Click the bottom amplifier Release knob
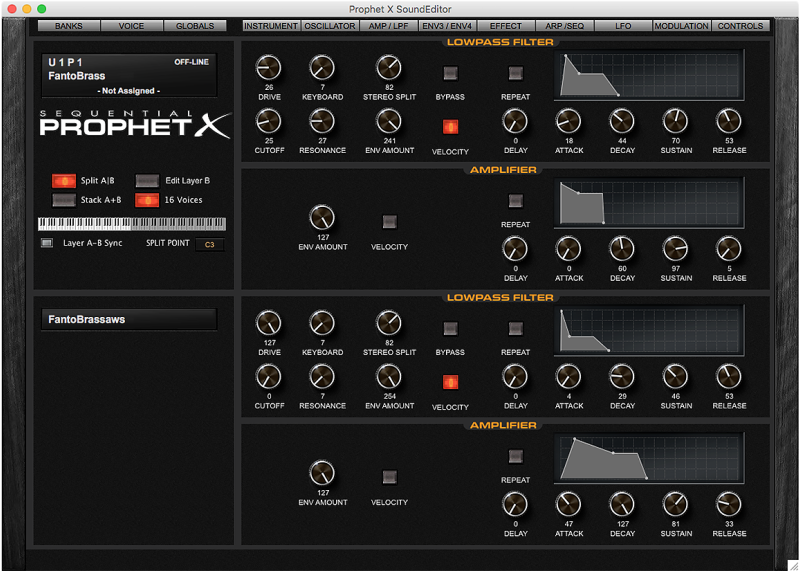 729,504
